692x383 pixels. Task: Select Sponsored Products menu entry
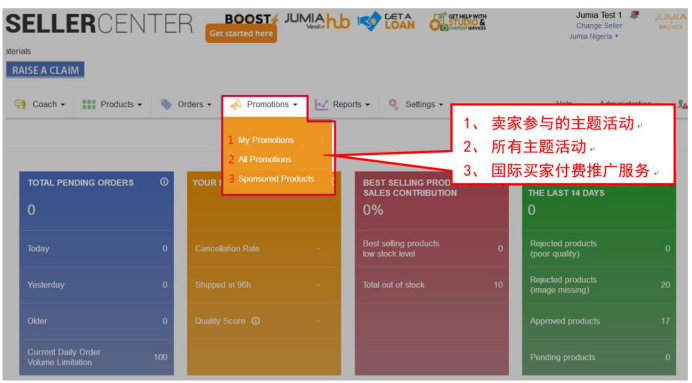tap(276, 179)
